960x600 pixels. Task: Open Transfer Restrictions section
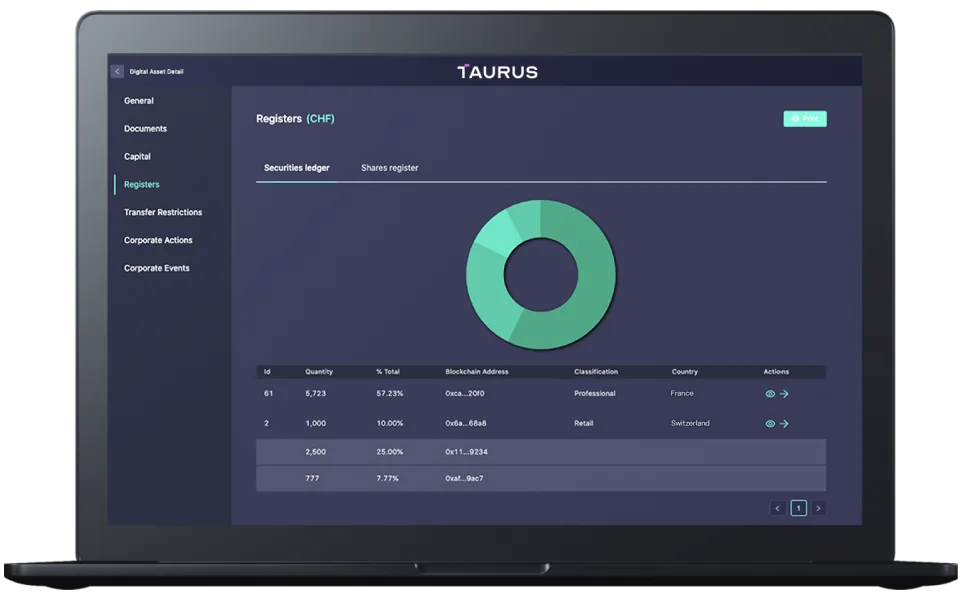click(x=163, y=213)
